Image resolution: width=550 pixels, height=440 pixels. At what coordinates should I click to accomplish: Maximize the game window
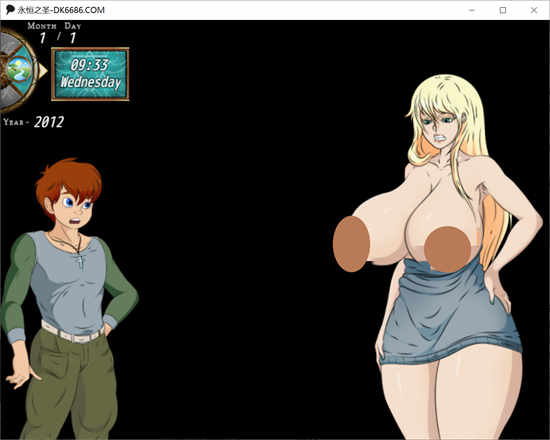[x=503, y=10]
